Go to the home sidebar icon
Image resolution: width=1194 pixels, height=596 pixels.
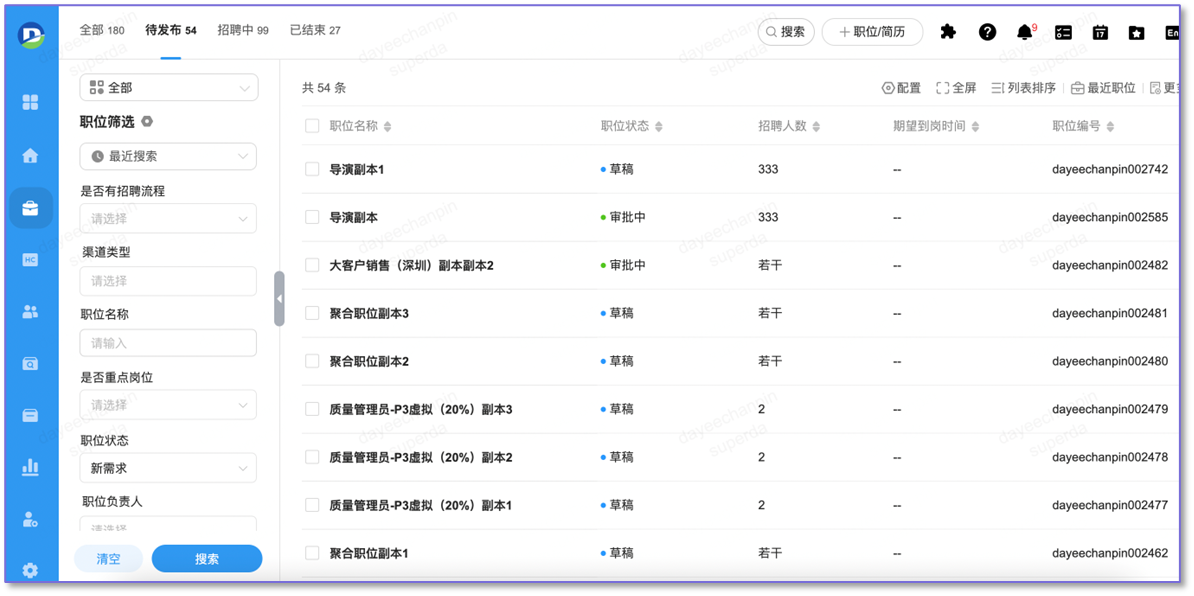pyautogui.click(x=30, y=156)
